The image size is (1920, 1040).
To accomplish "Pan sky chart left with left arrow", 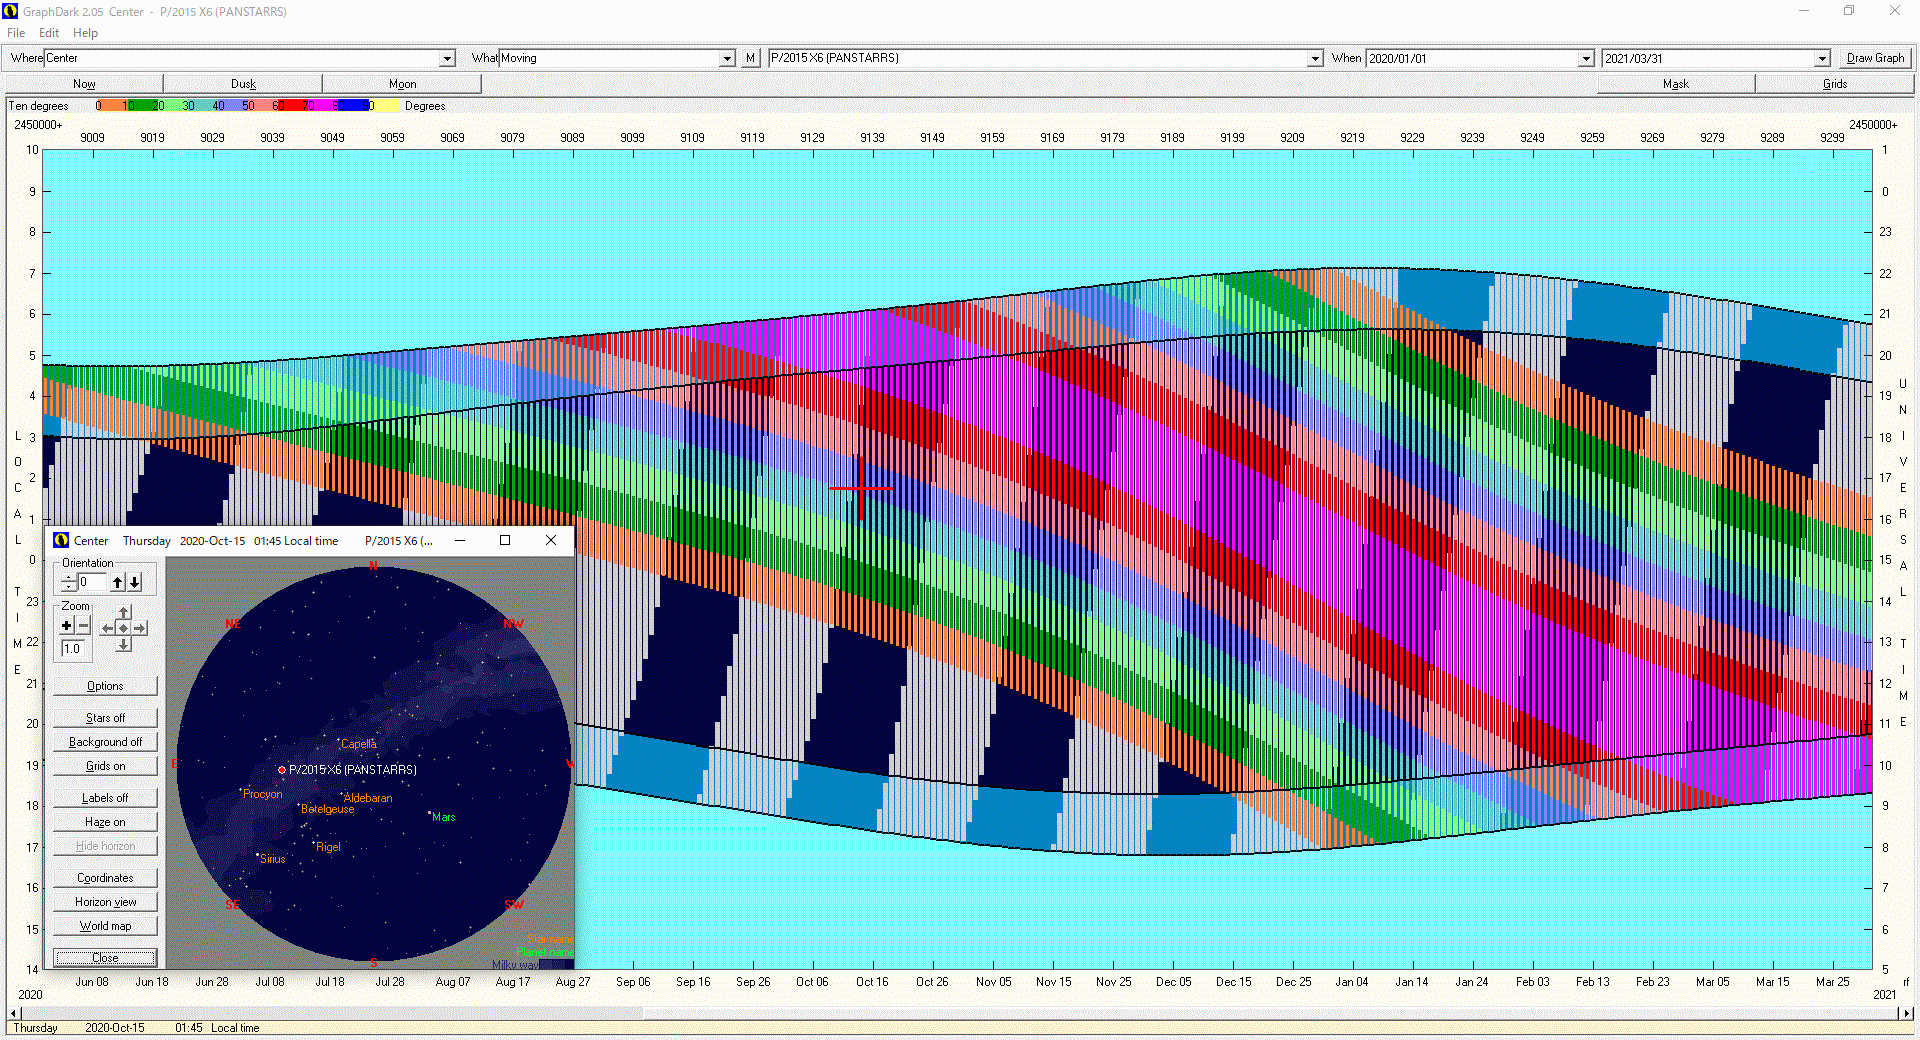I will click(107, 628).
